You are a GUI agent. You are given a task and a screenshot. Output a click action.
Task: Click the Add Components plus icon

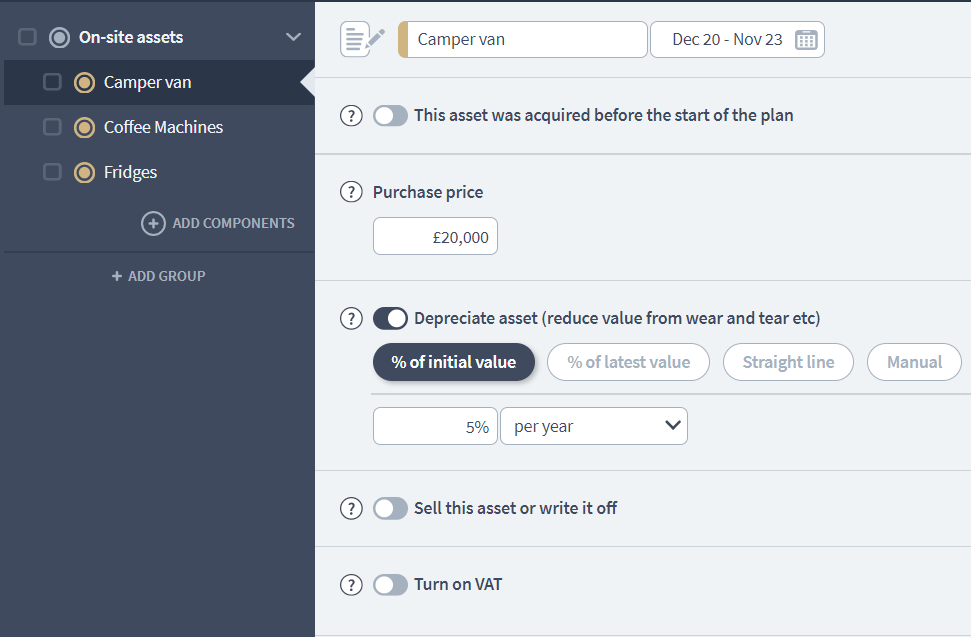pos(153,223)
